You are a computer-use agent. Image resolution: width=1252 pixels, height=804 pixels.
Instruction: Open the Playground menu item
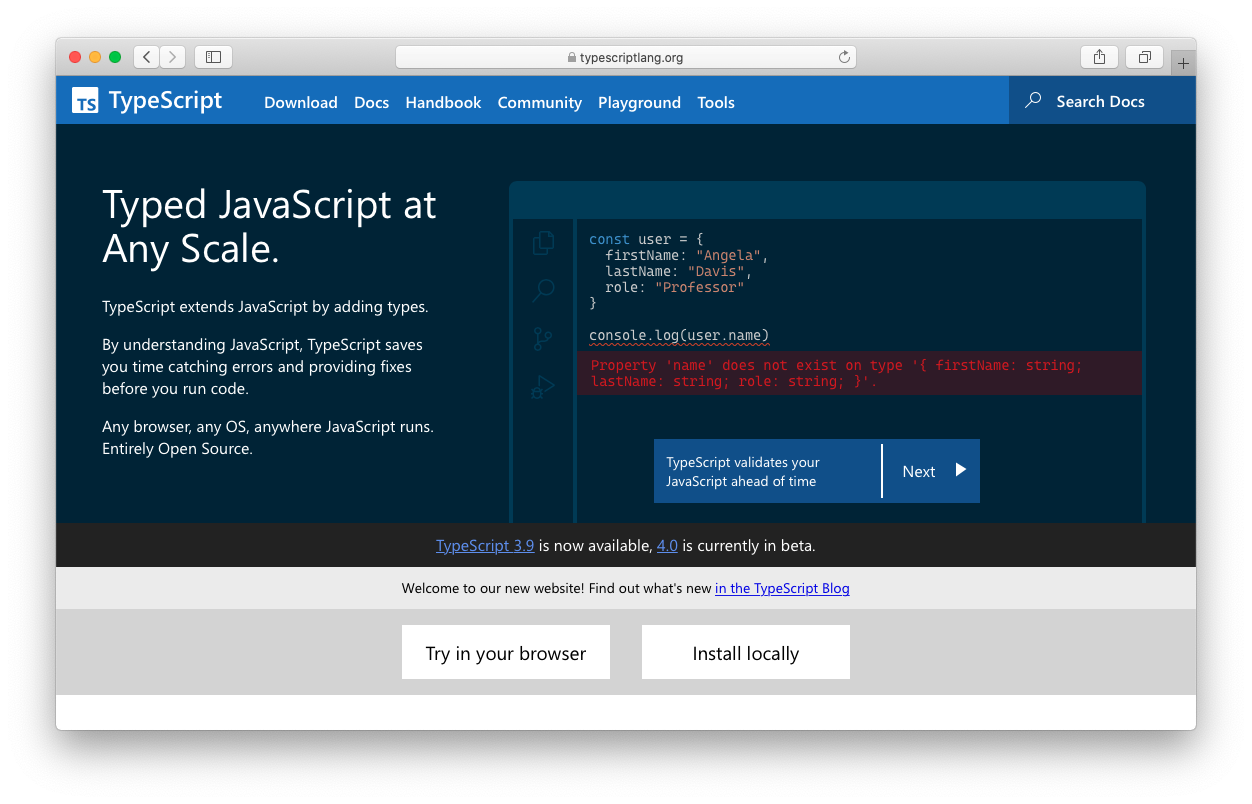pos(639,102)
